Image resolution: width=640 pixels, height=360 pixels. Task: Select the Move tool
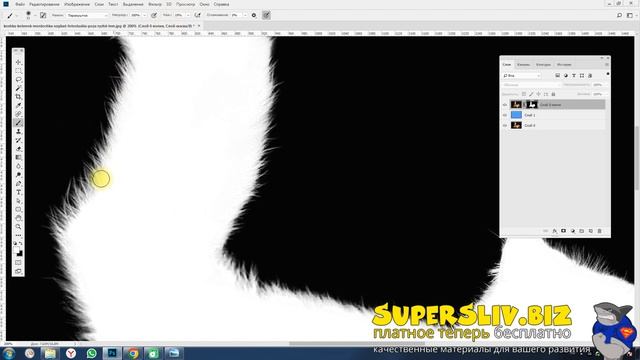coord(18,62)
